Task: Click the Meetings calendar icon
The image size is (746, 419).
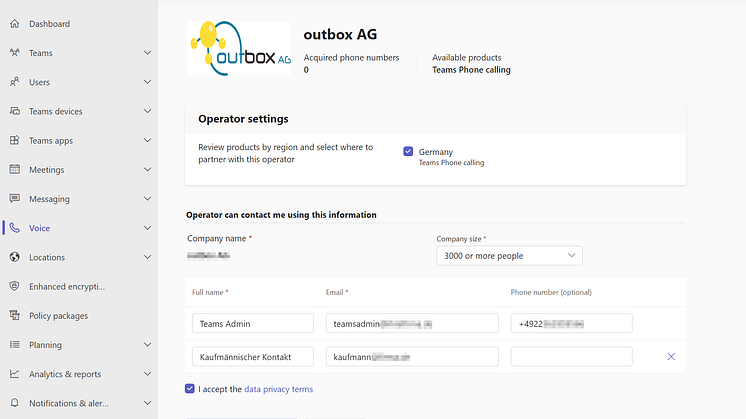Action: pos(15,169)
